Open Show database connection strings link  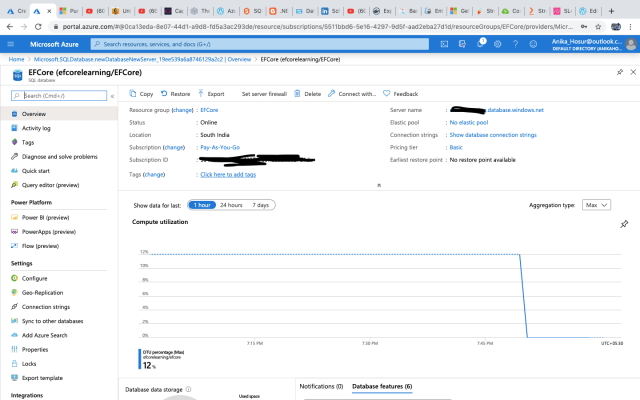coord(492,134)
